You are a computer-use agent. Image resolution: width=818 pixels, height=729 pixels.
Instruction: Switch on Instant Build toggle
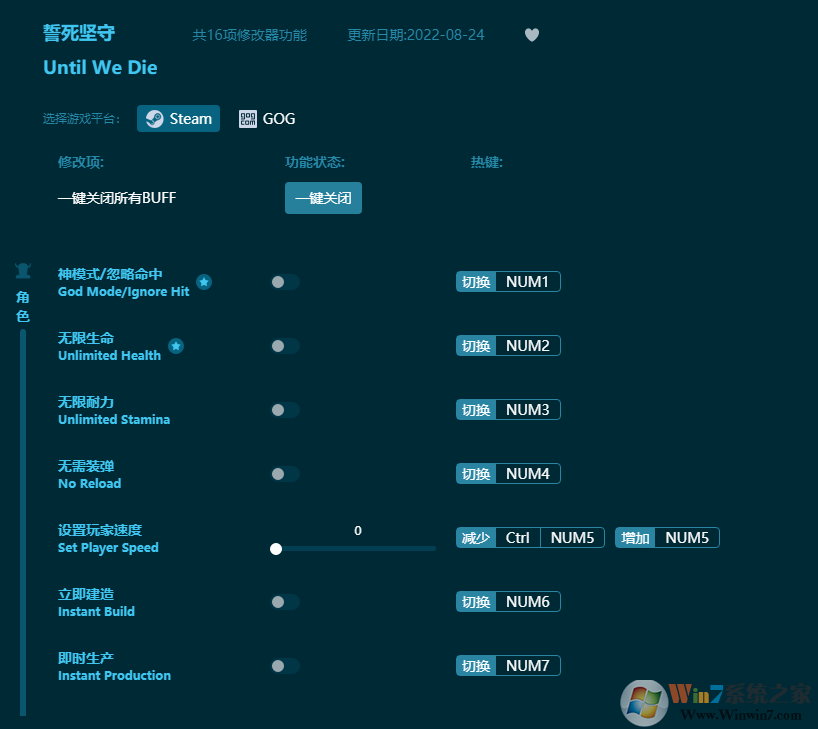pos(285,602)
